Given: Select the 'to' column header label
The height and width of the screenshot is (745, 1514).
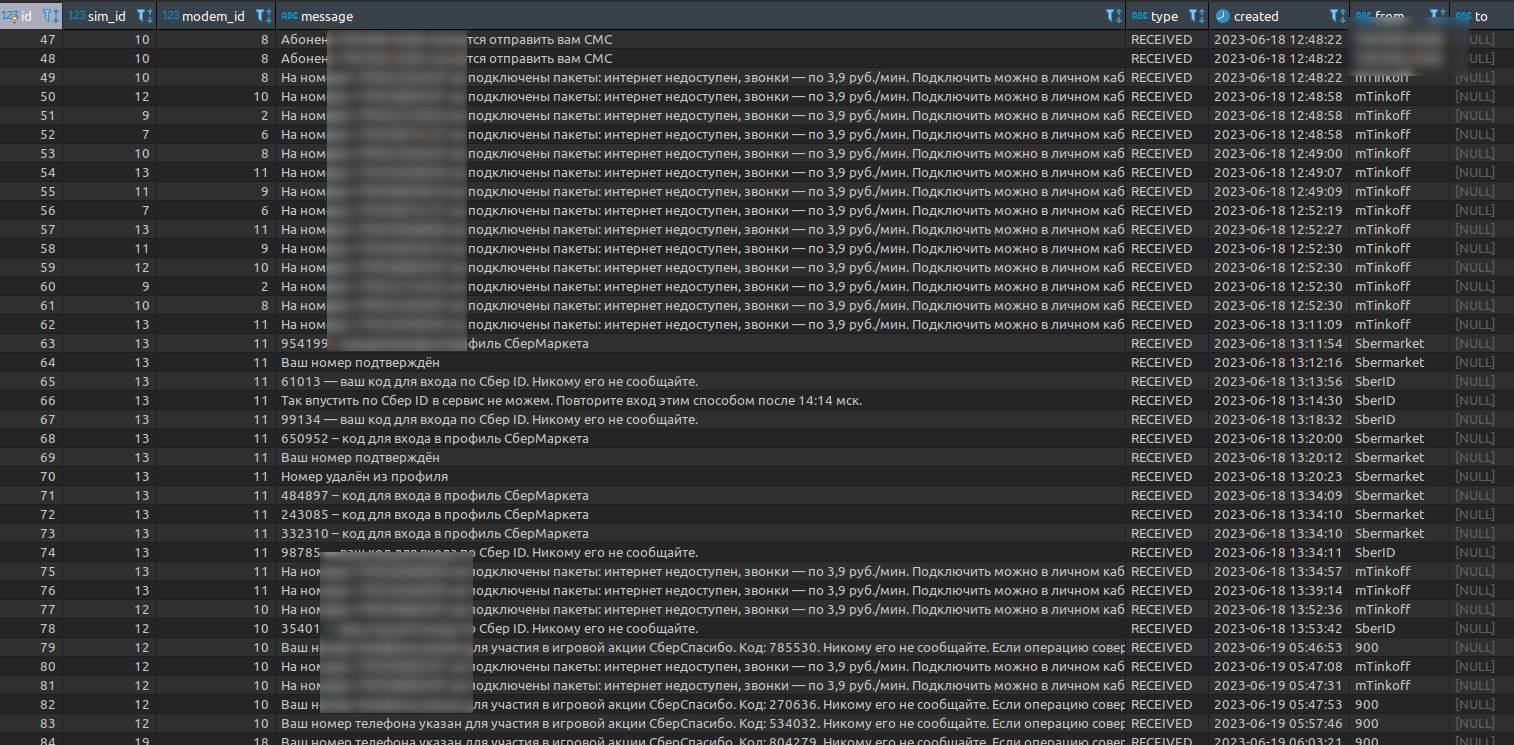Looking at the screenshot, I should (1482, 16).
